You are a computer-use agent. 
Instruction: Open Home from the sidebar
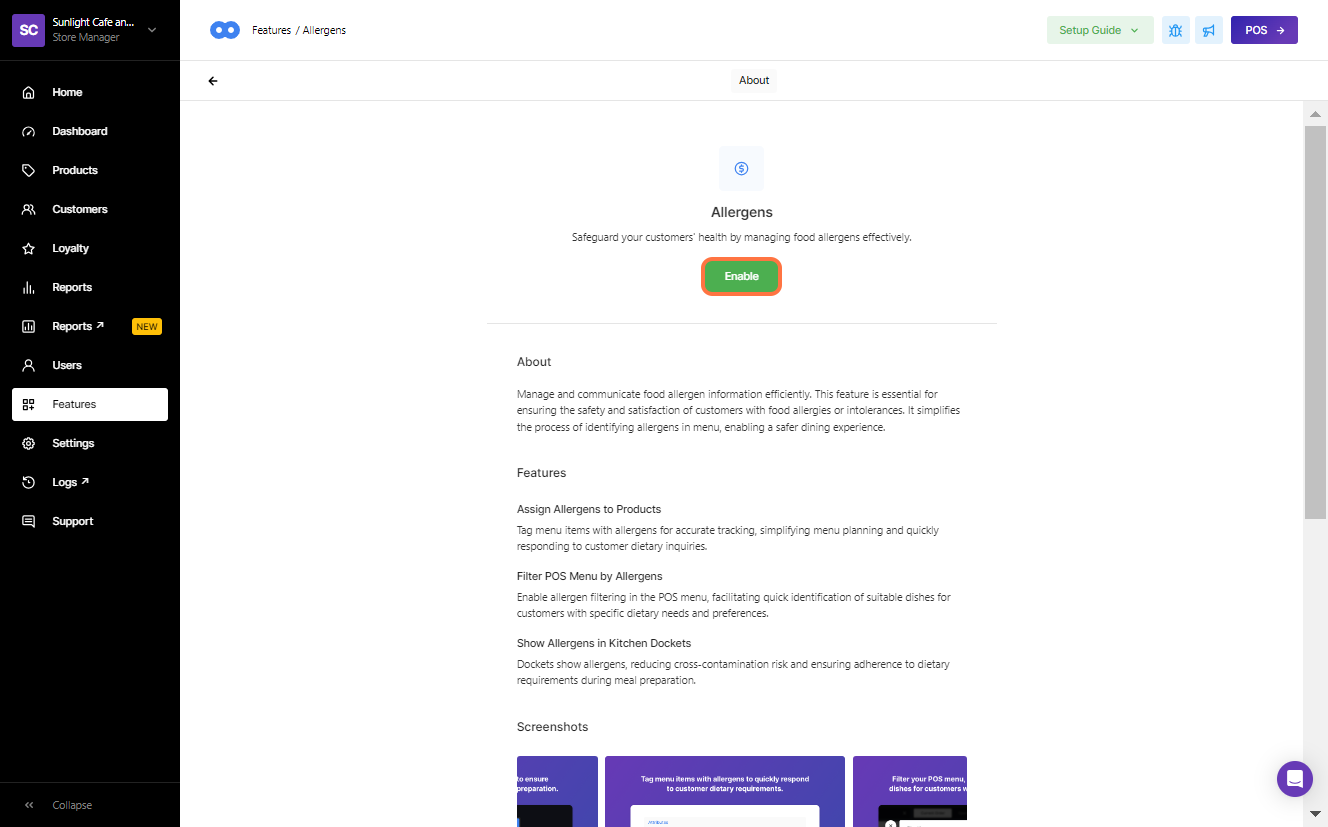(67, 92)
